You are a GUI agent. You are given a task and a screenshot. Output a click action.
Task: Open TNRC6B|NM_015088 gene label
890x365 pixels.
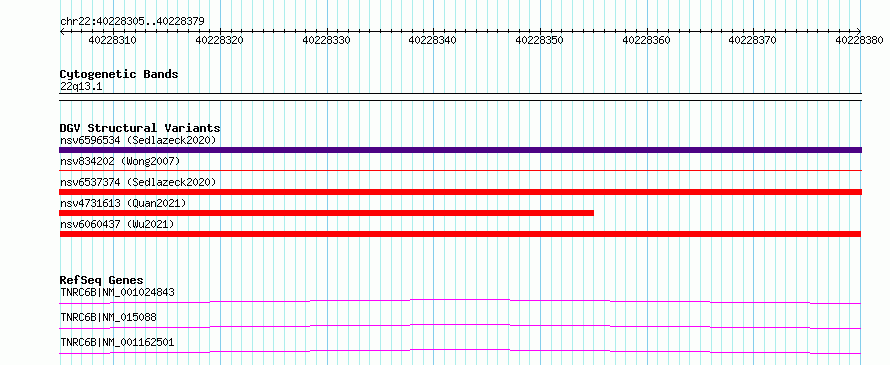pyautogui.click(x=108, y=317)
